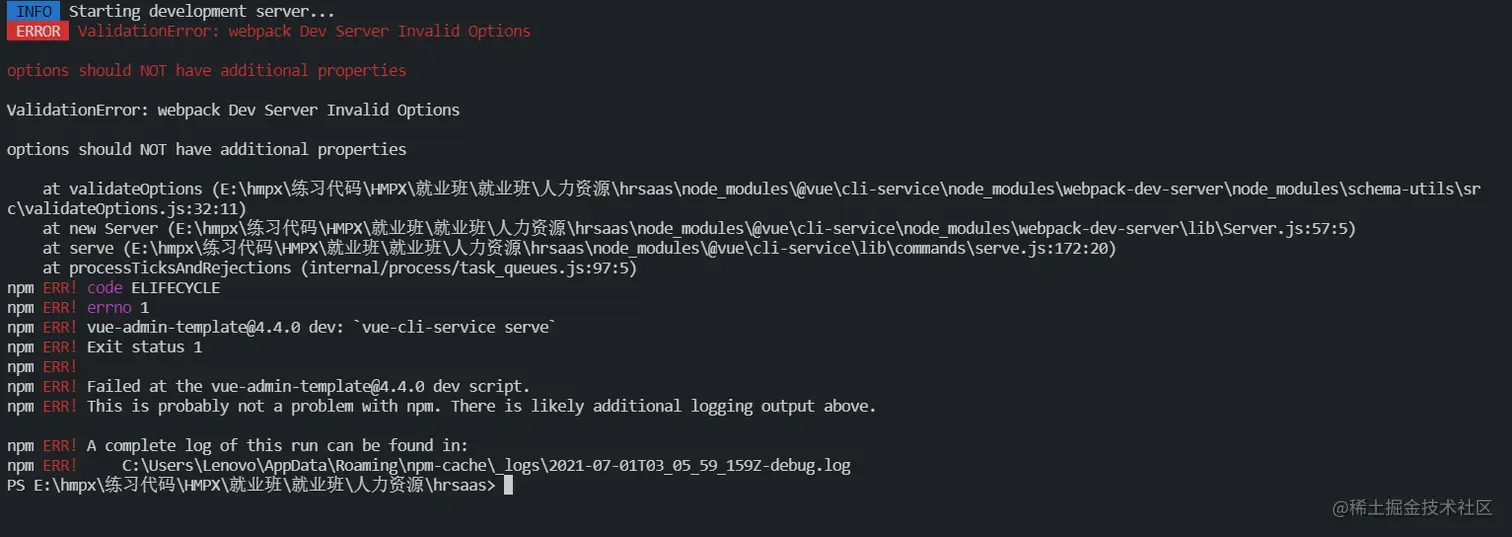Click the terminal cursor block at prompt
Screen dimensions: 1512x537
pos(508,485)
